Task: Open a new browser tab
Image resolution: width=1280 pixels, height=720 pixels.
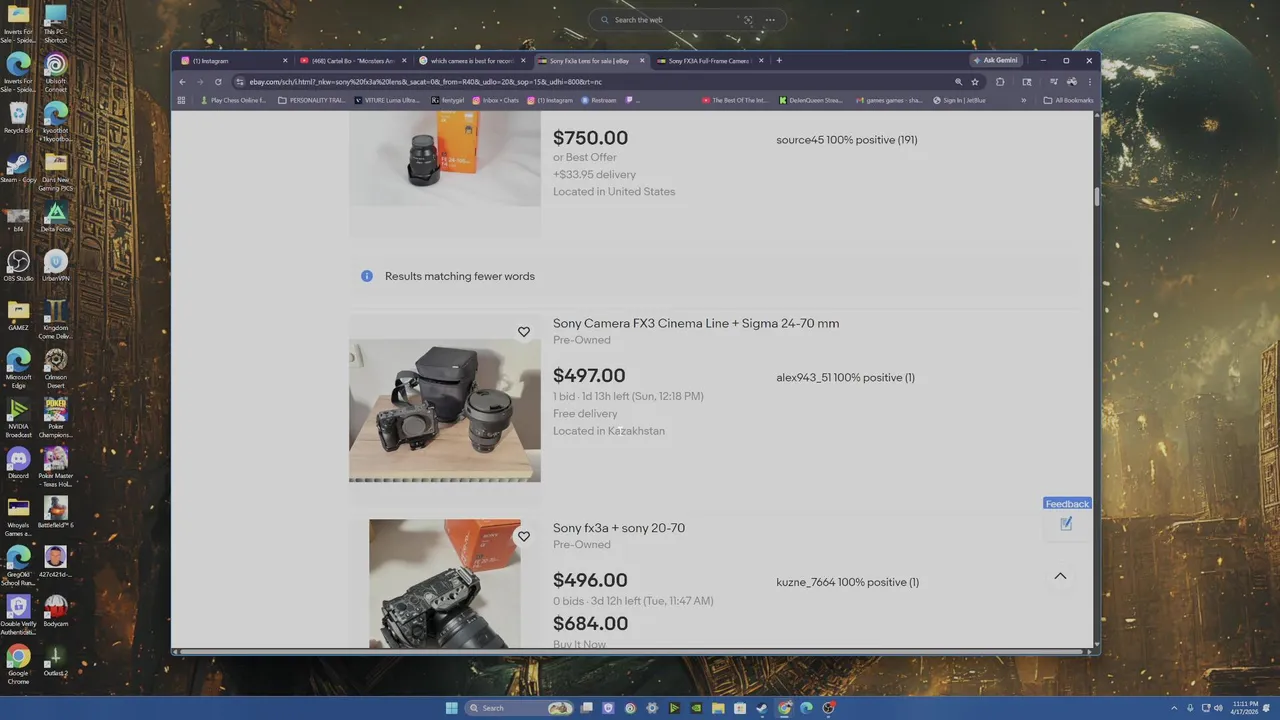Action: coord(779,61)
